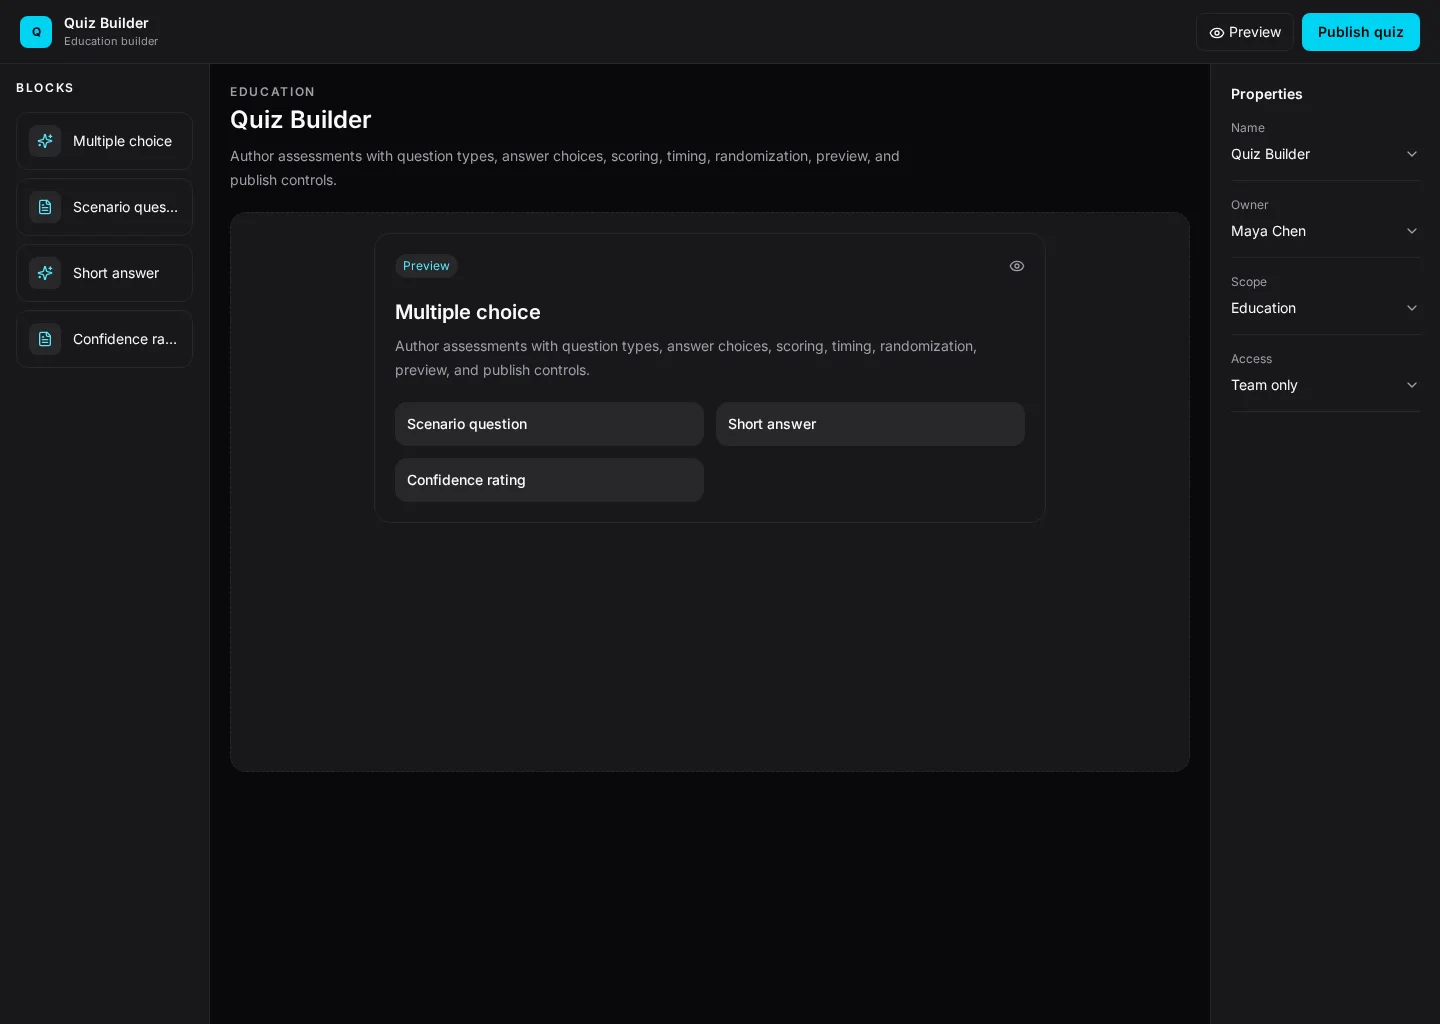Click the Preview badge on the card
The width and height of the screenshot is (1440, 1024).
point(426,266)
